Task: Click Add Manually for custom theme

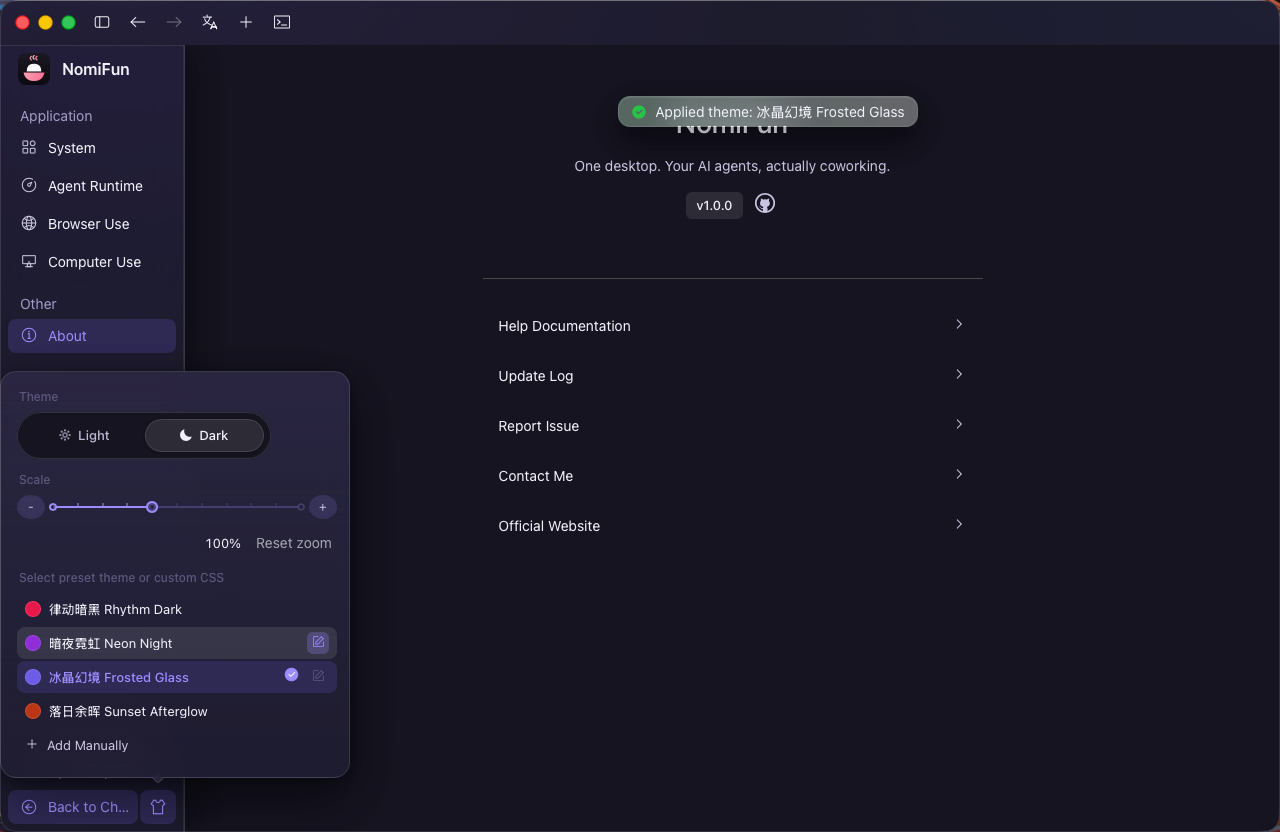Action: 77,745
